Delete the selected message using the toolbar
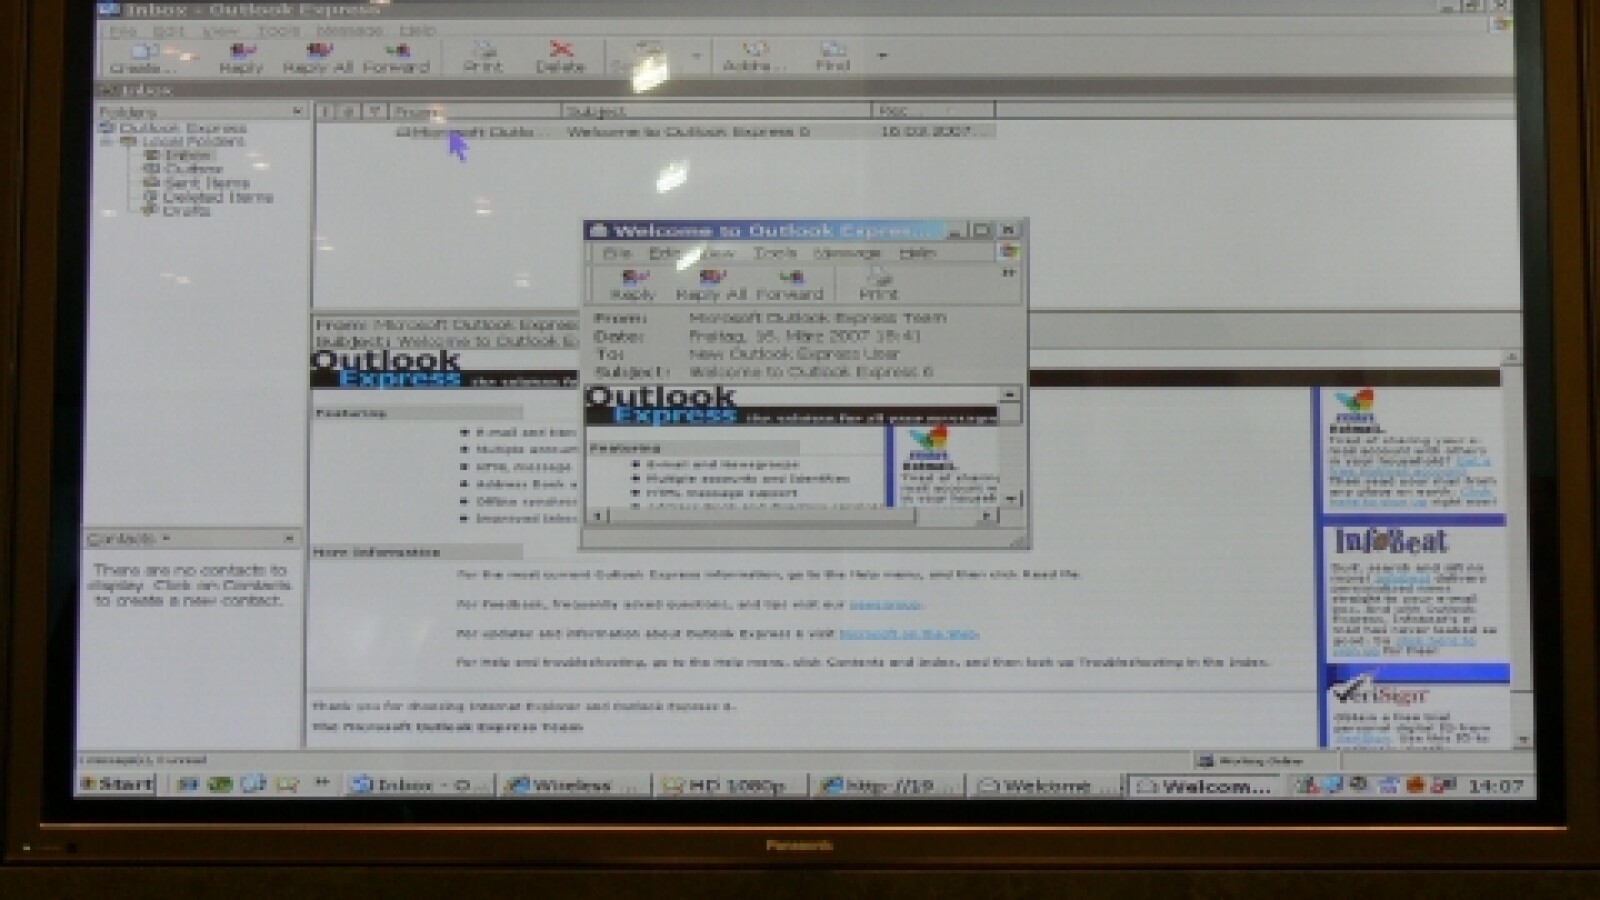Image resolution: width=1600 pixels, height=900 pixels. [560, 57]
